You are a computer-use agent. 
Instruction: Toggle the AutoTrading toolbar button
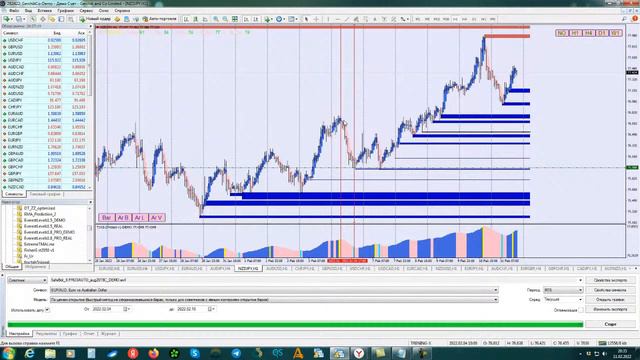[x=159, y=19]
